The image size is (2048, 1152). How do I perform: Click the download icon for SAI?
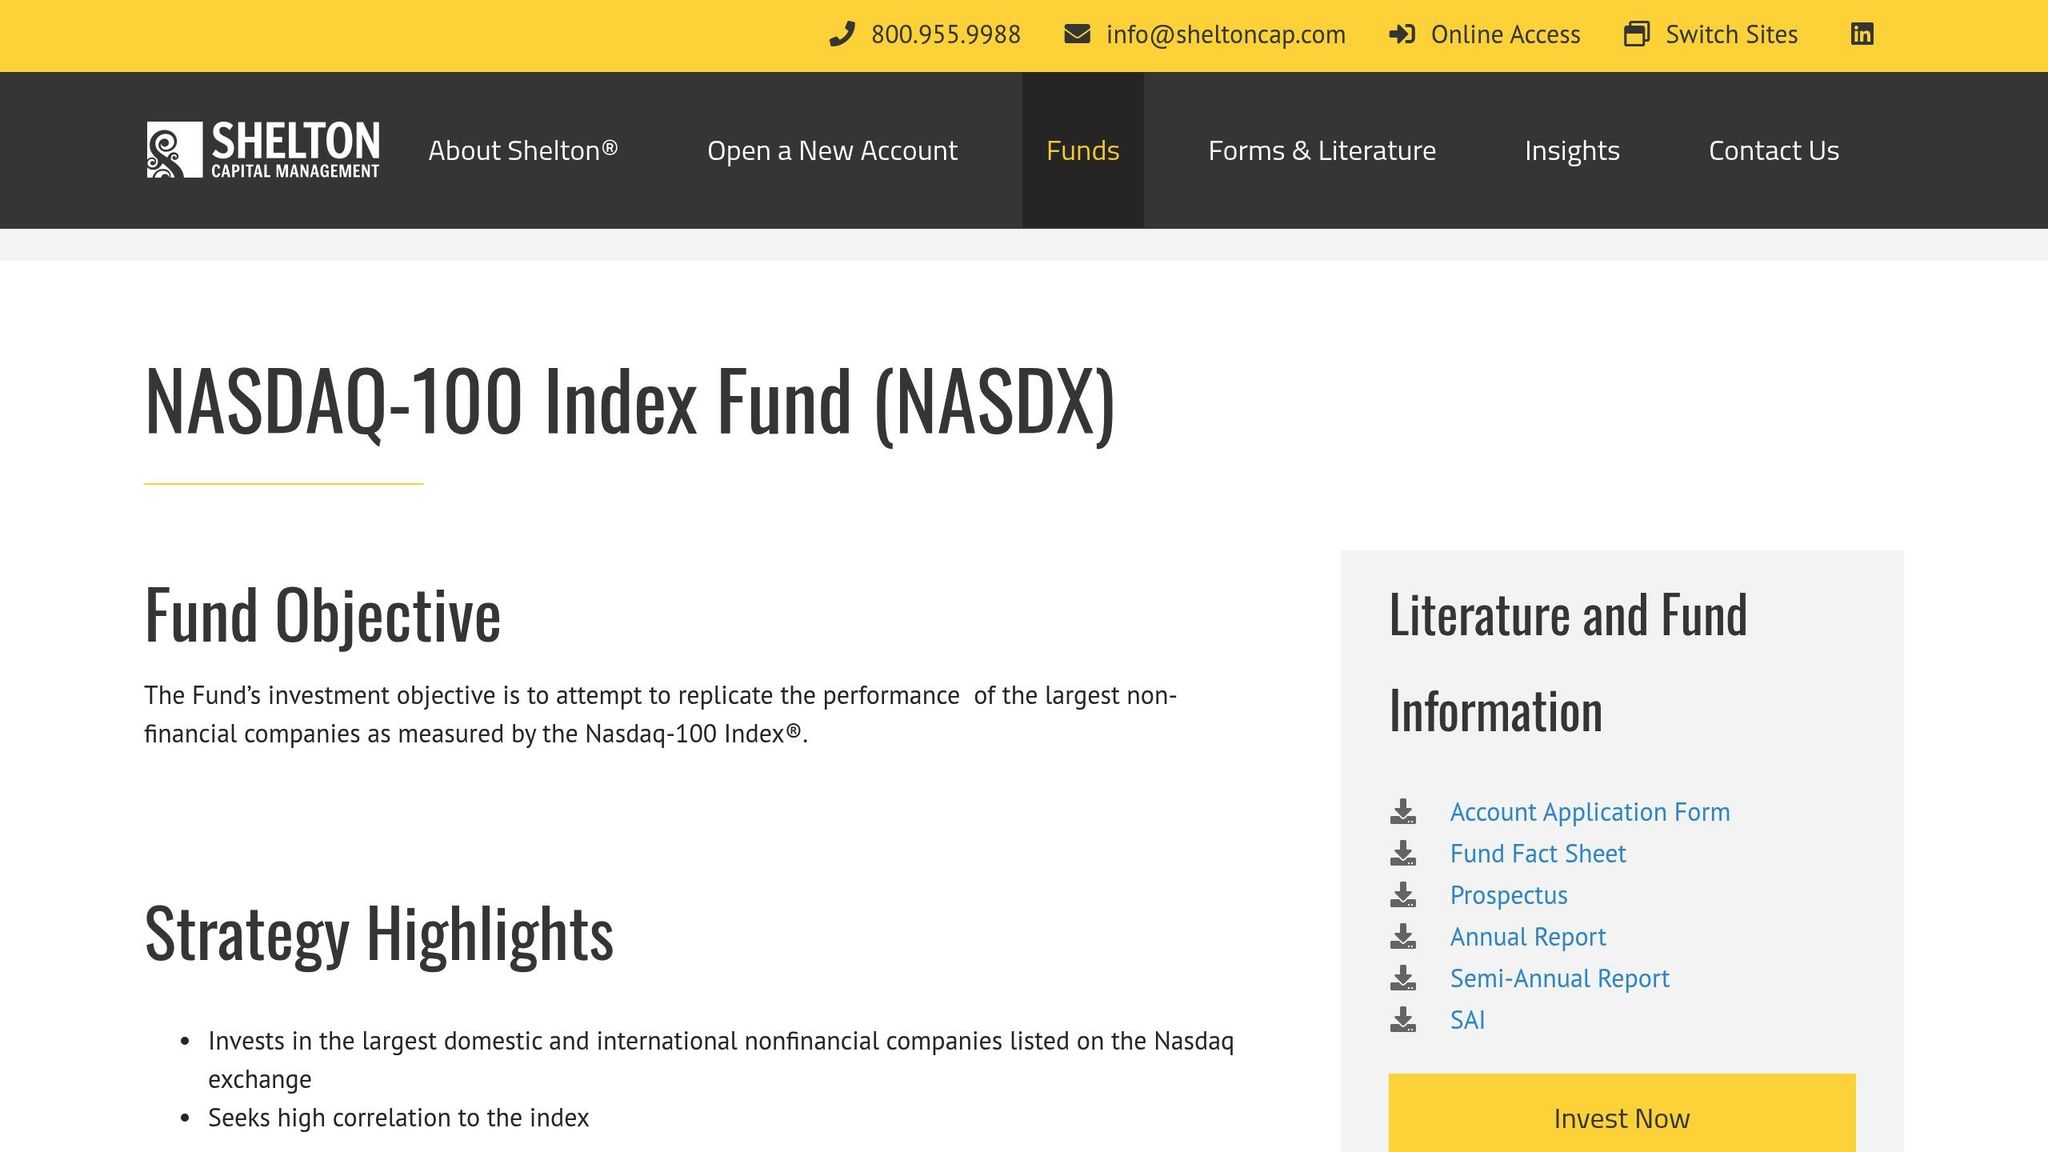1405,1020
